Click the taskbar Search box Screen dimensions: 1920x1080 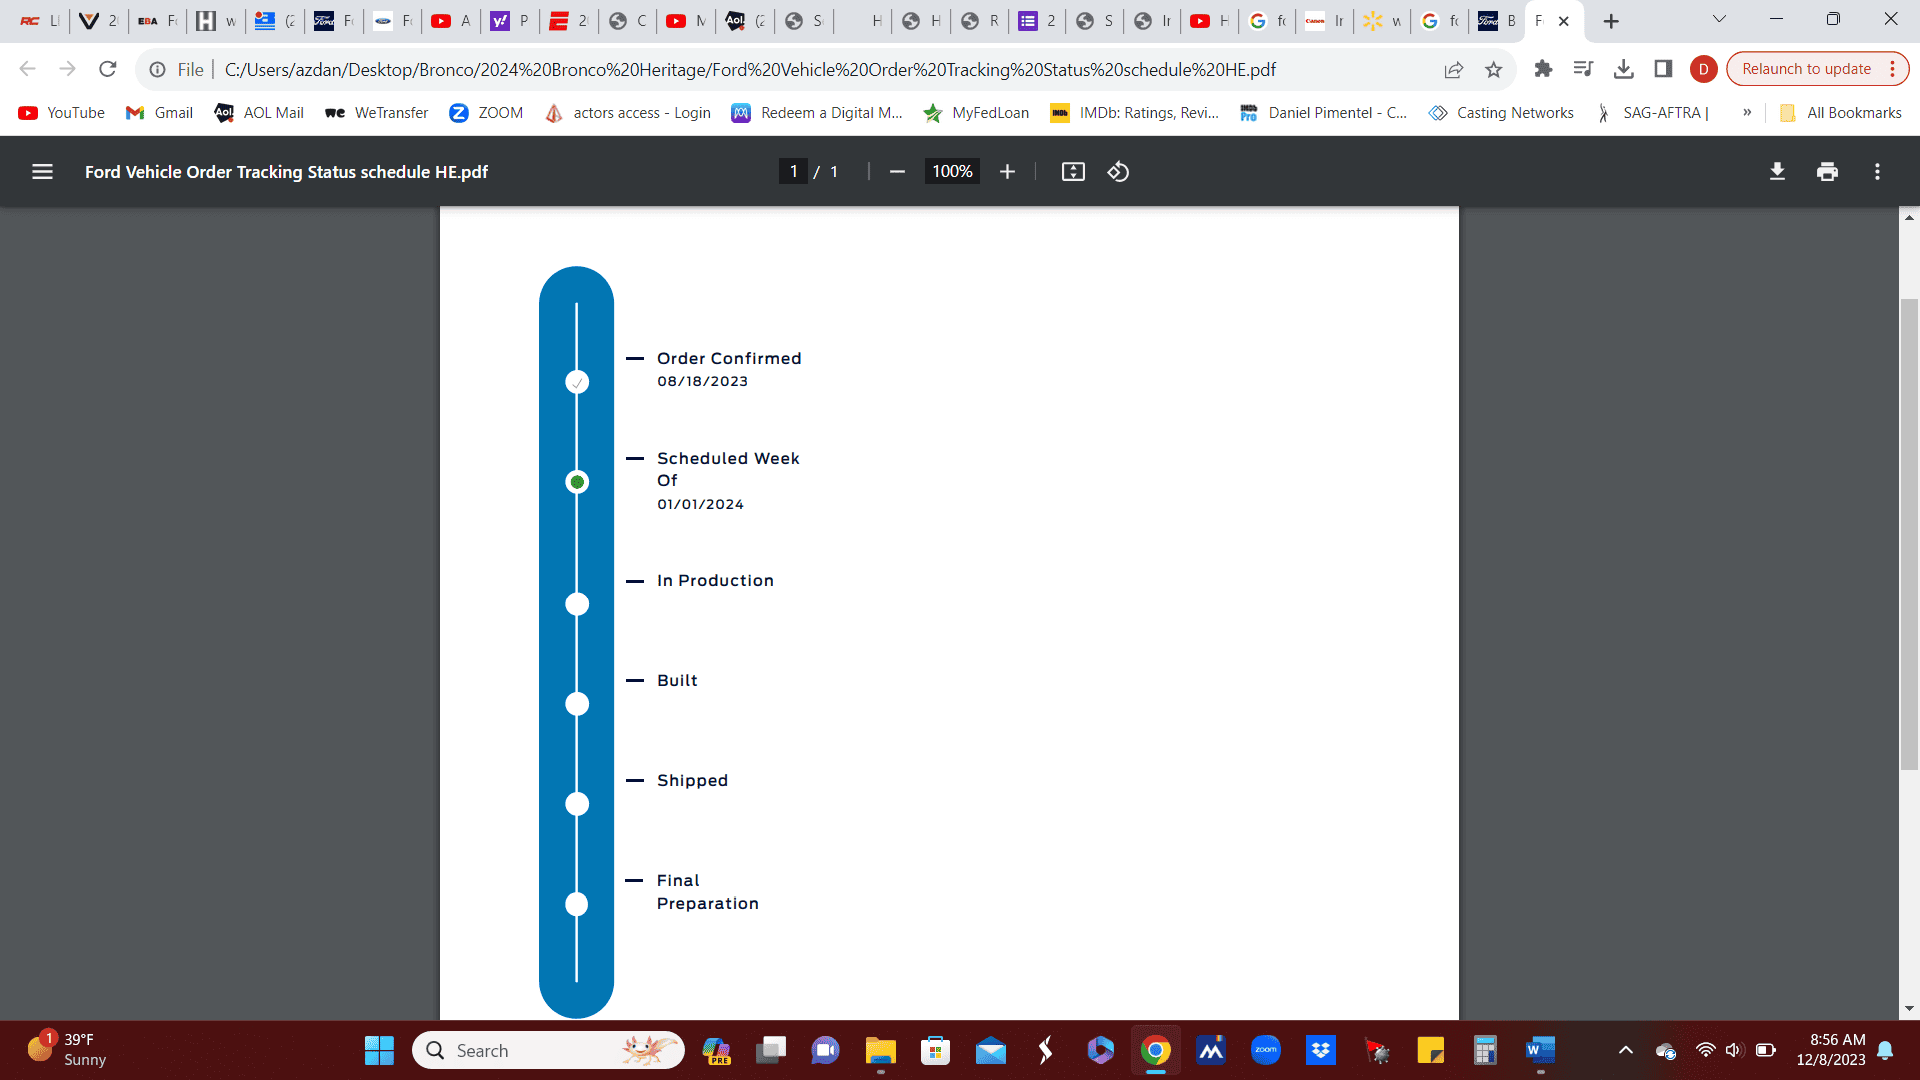click(x=548, y=1050)
